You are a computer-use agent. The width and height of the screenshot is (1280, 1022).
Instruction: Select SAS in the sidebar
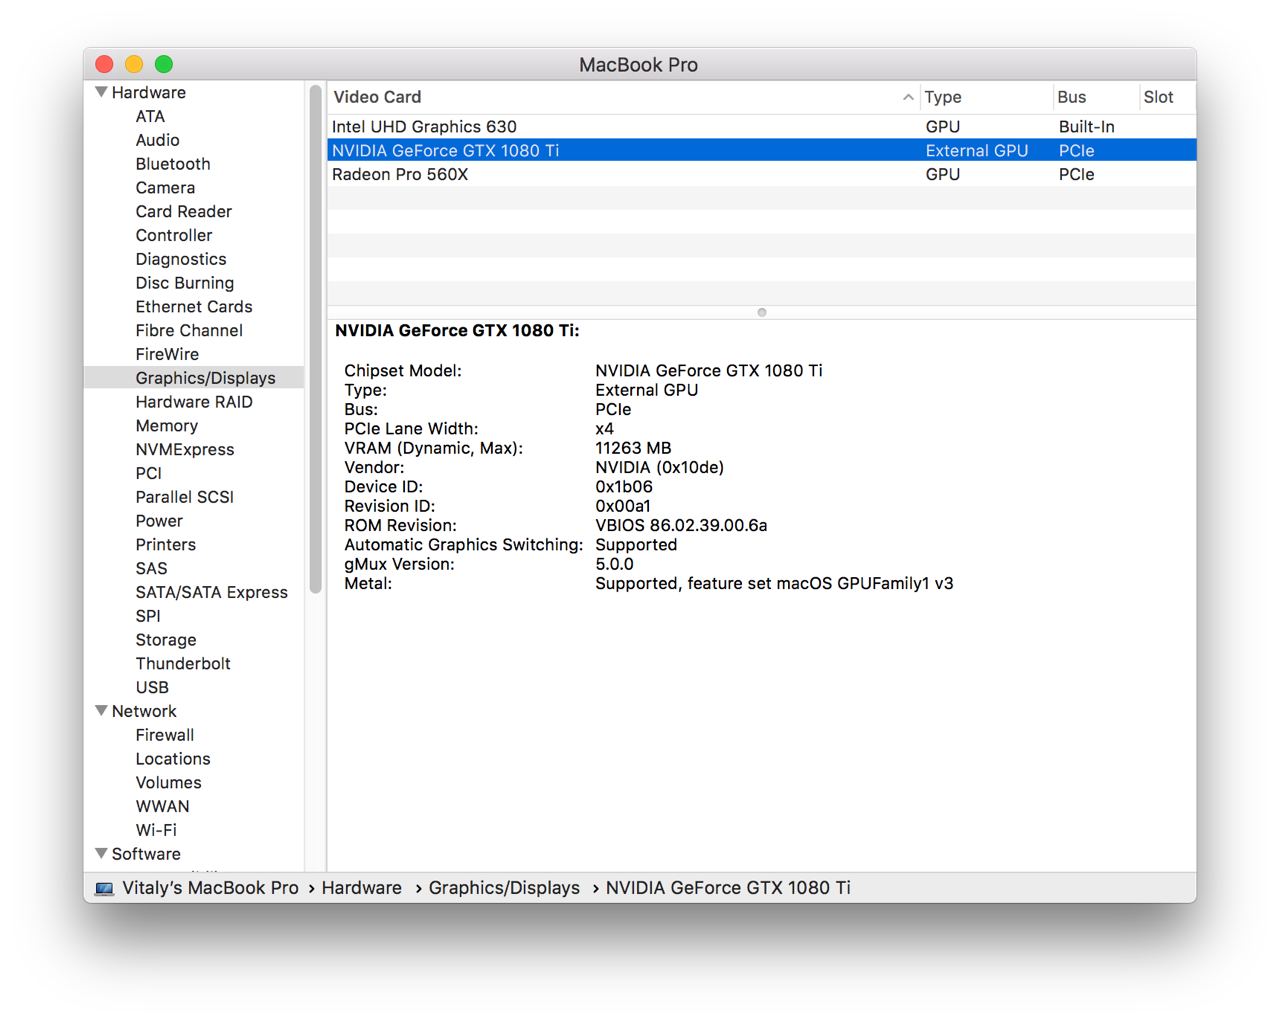pyautogui.click(x=151, y=568)
